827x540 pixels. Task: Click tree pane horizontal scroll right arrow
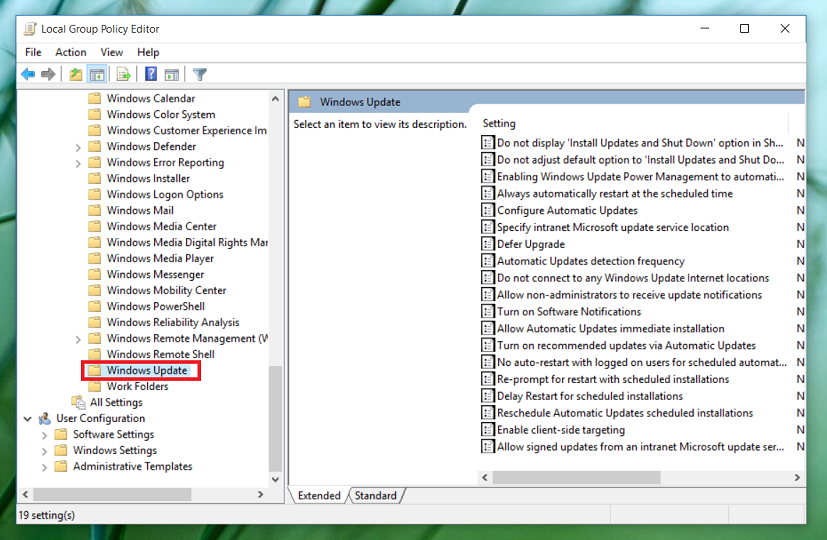(260, 494)
